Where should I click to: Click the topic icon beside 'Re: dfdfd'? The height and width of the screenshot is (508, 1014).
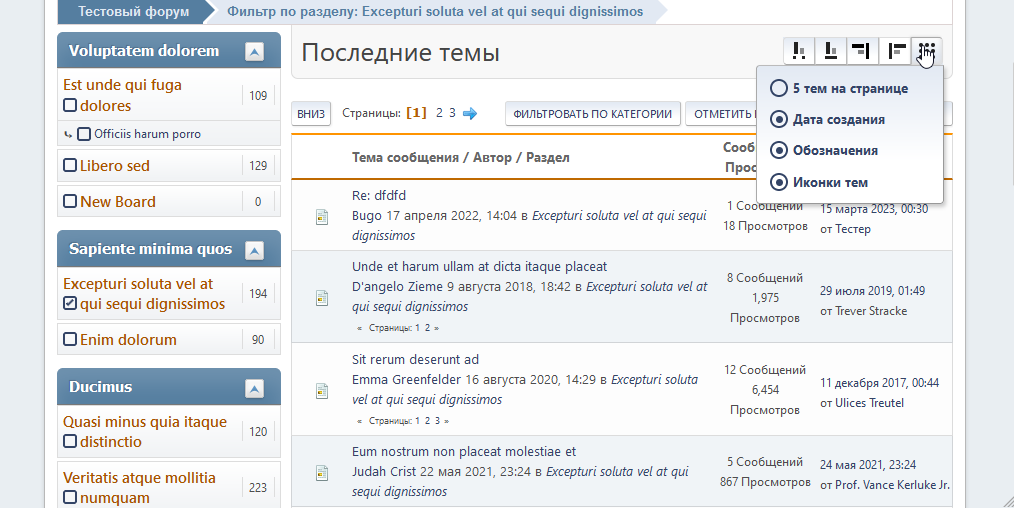(x=322, y=216)
